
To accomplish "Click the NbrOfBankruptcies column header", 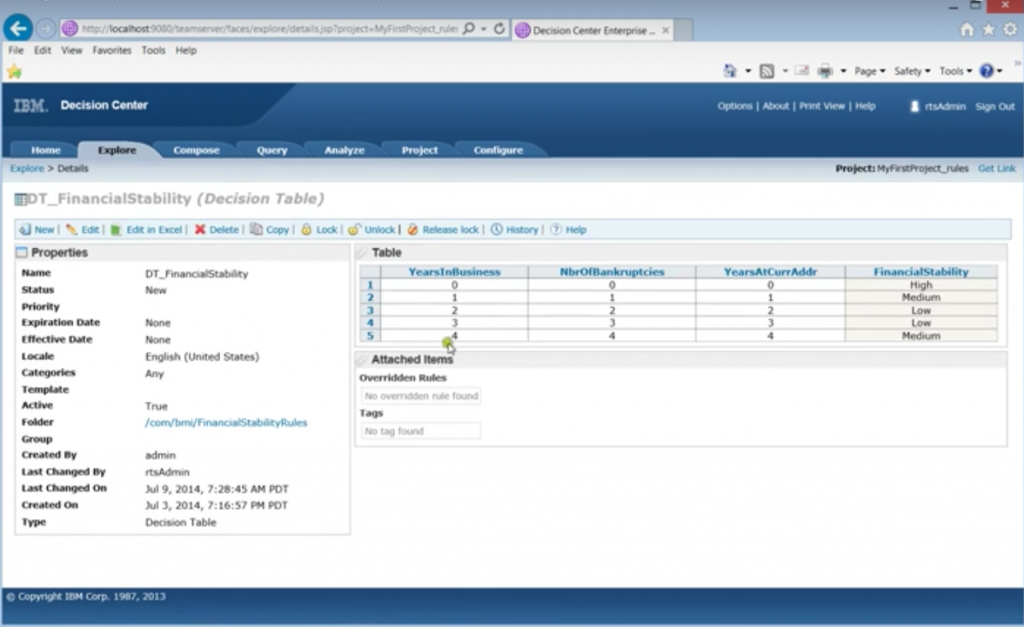I will click(612, 272).
